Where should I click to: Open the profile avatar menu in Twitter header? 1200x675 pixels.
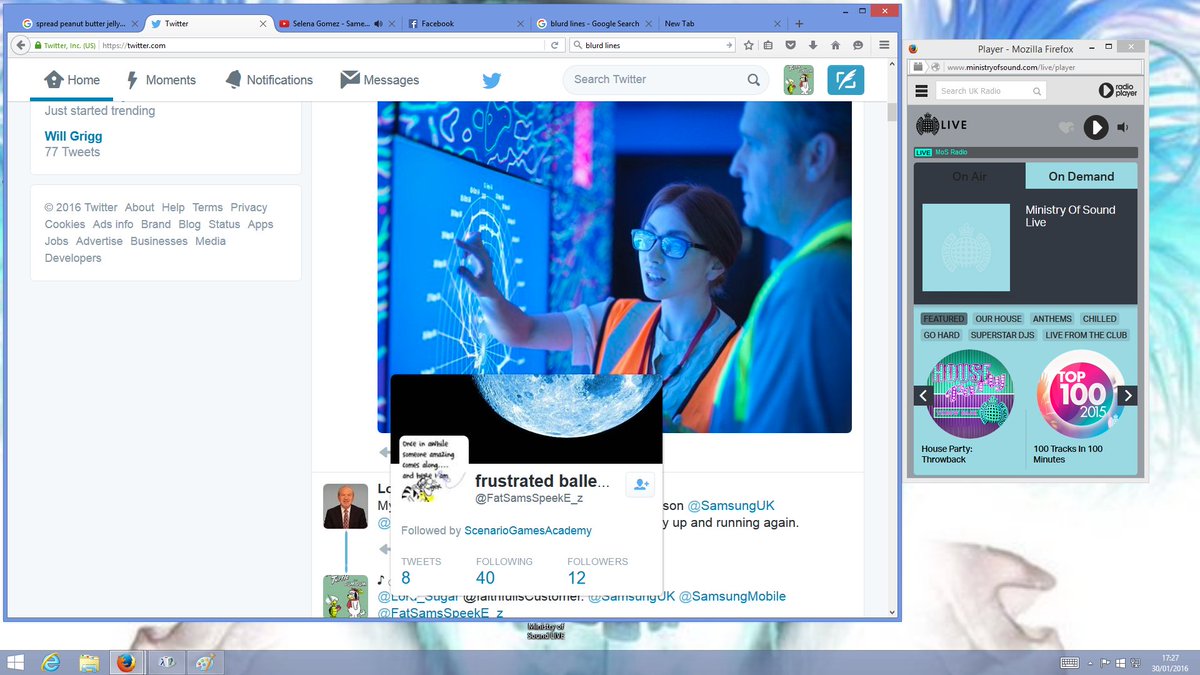pos(798,80)
